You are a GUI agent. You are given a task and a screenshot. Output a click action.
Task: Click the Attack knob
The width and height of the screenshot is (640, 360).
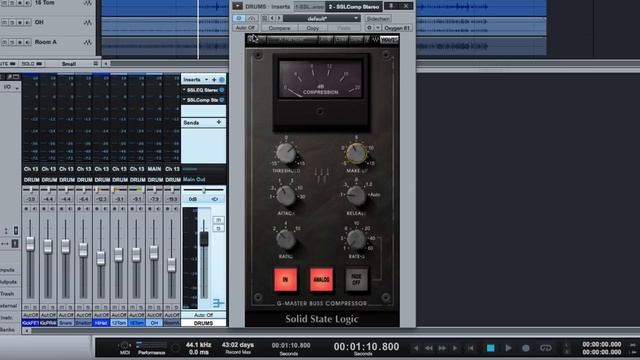[286, 196]
